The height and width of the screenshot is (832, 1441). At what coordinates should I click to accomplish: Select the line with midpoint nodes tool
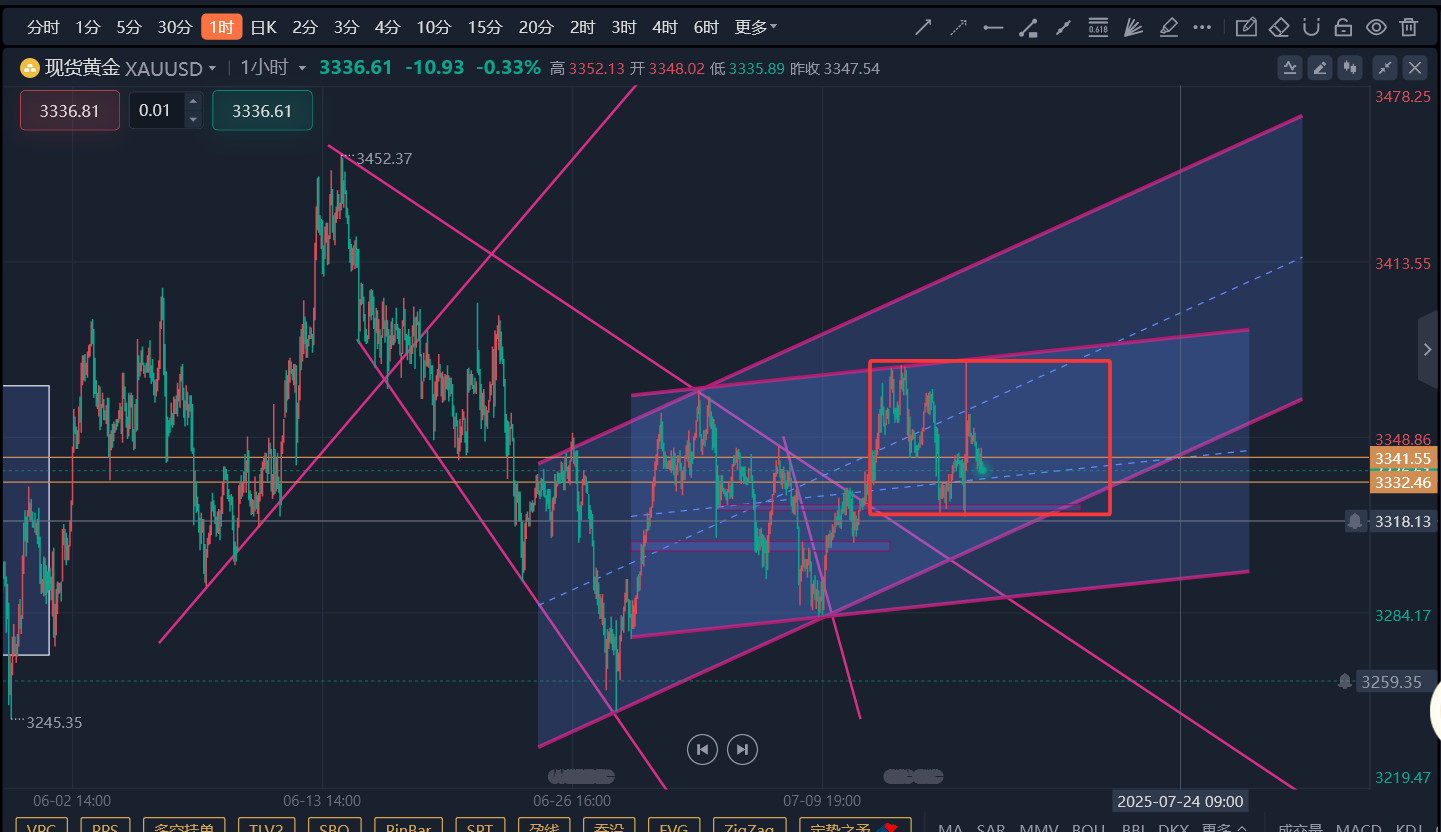(x=1063, y=27)
